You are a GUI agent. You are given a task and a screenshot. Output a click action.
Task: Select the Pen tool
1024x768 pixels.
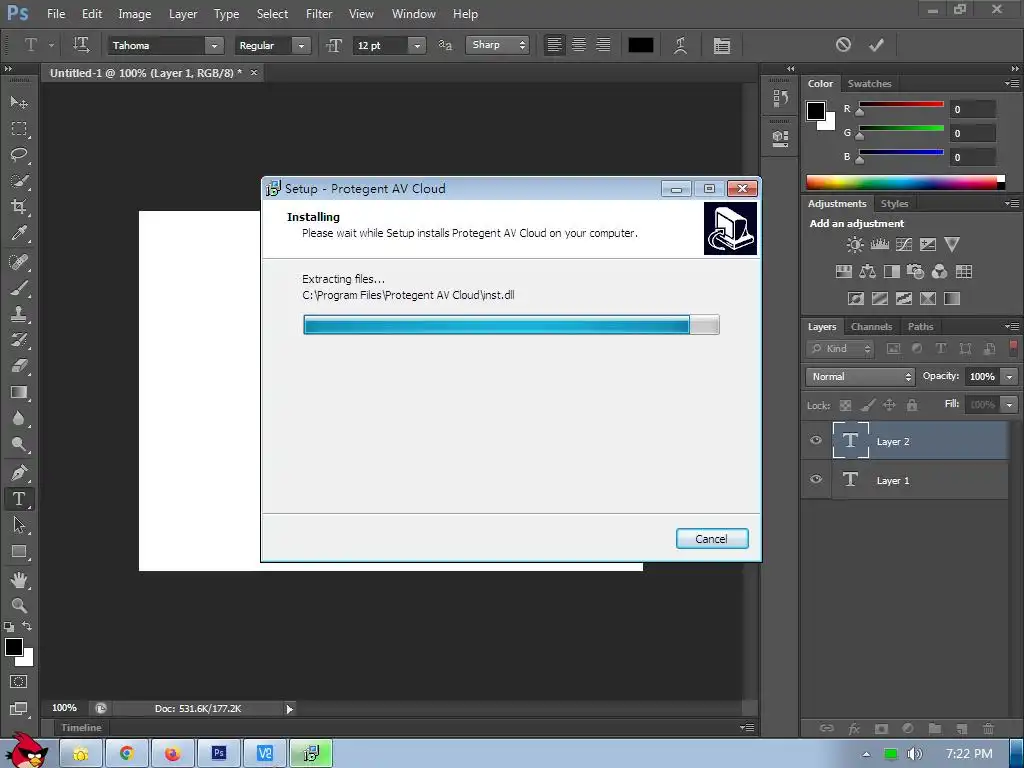tap(18, 473)
